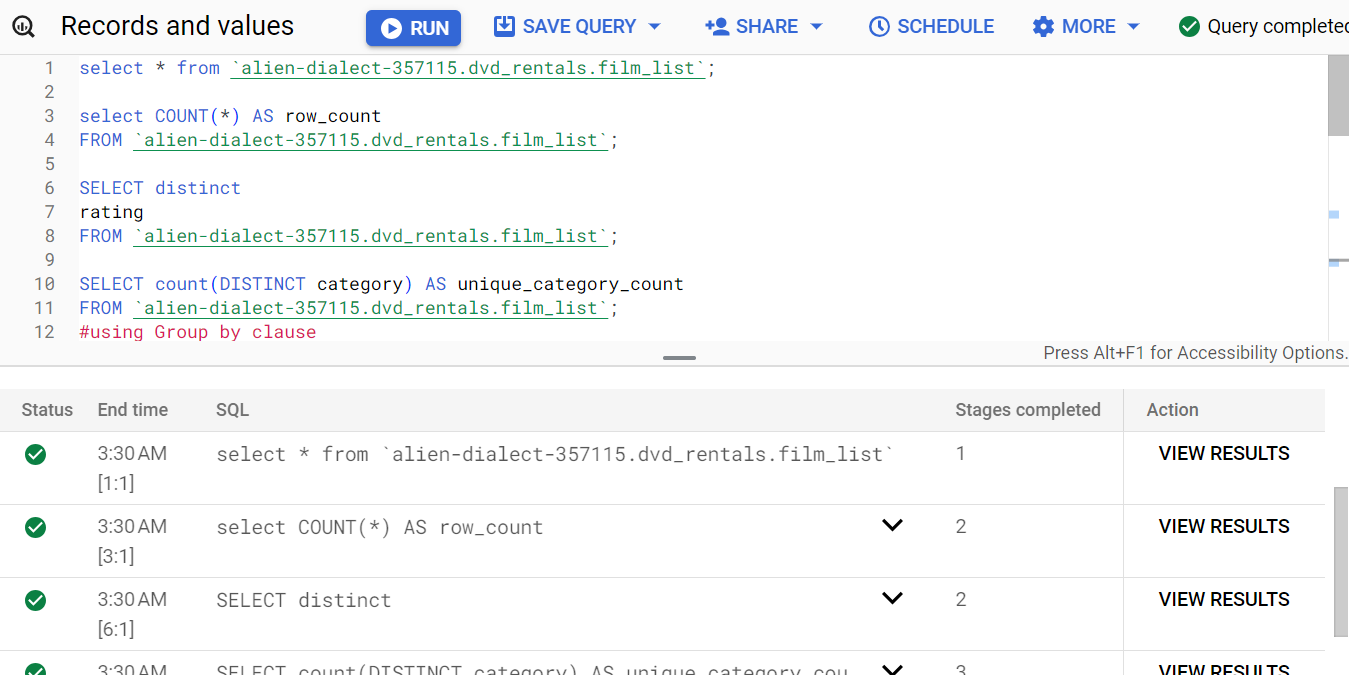
Task: Click the schedule clock icon
Action: click(x=879, y=27)
